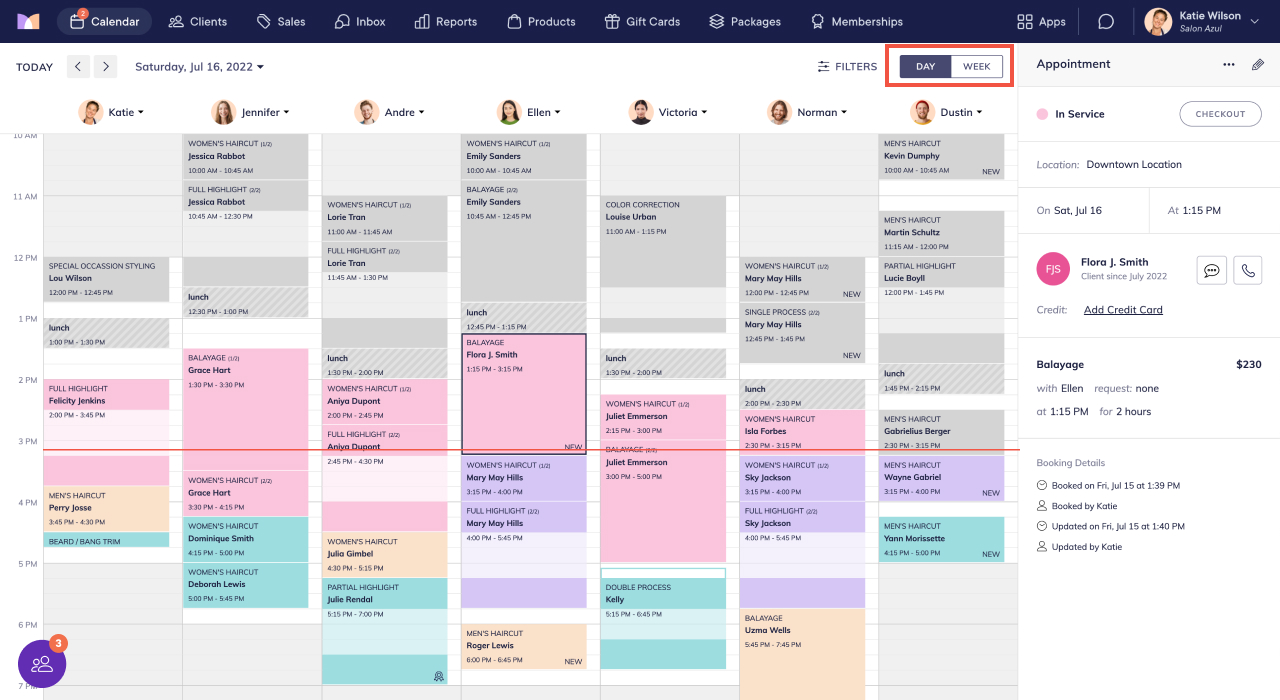Open the Memberships tab
Viewport: 1280px width, 700px height.
pos(857,21)
